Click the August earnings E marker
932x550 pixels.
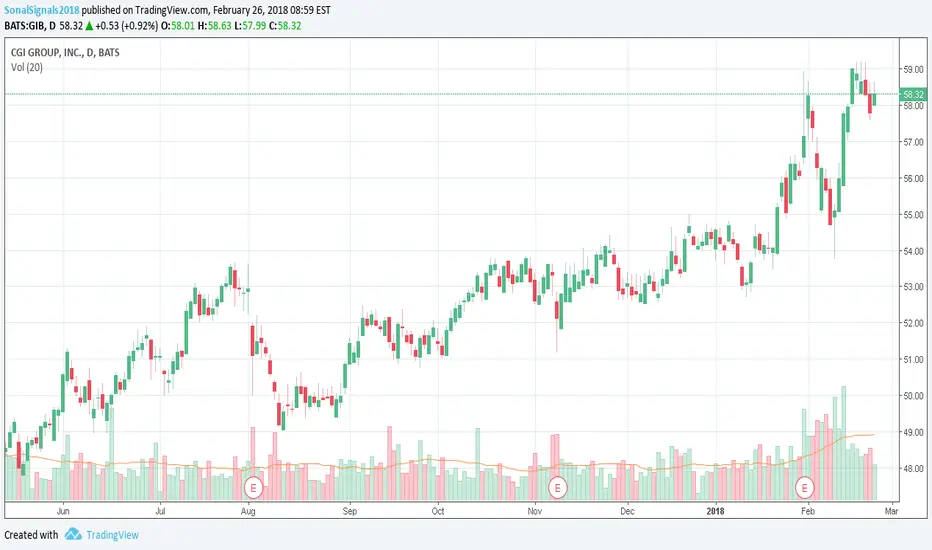pyautogui.click(x=254, y=488)
